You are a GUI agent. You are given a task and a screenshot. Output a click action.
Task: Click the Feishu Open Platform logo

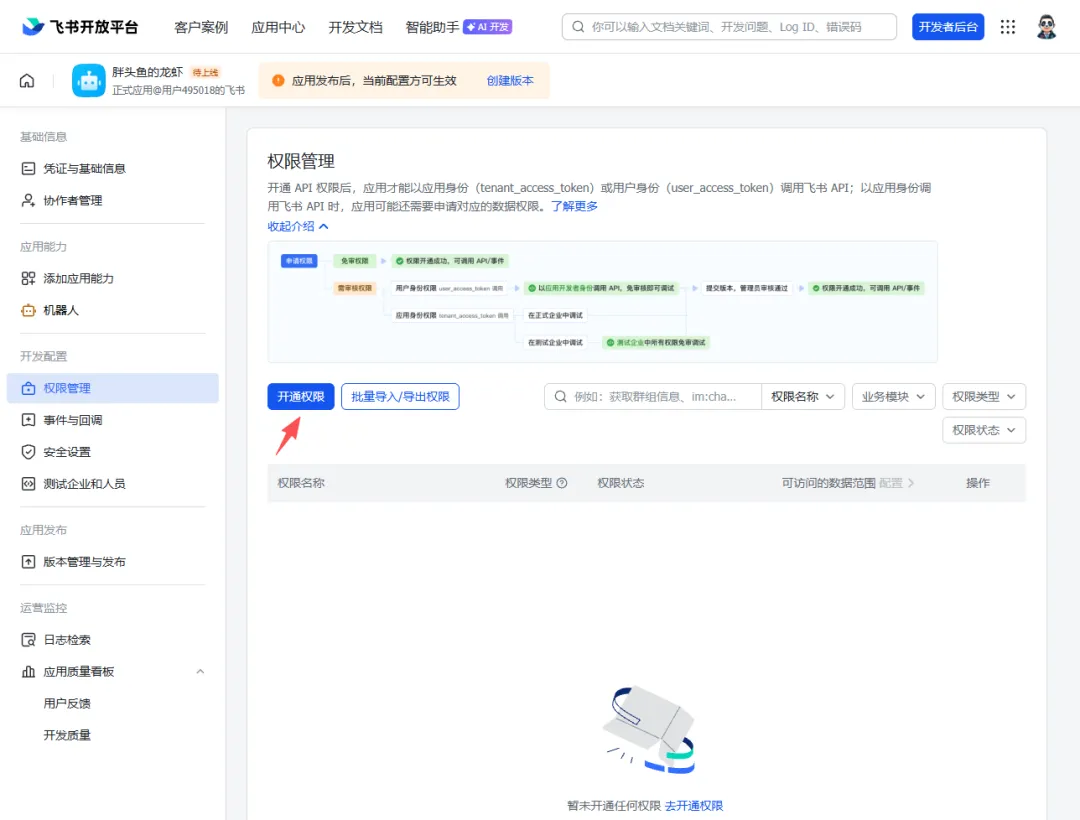pyautogui.click(x=80, y=27)
